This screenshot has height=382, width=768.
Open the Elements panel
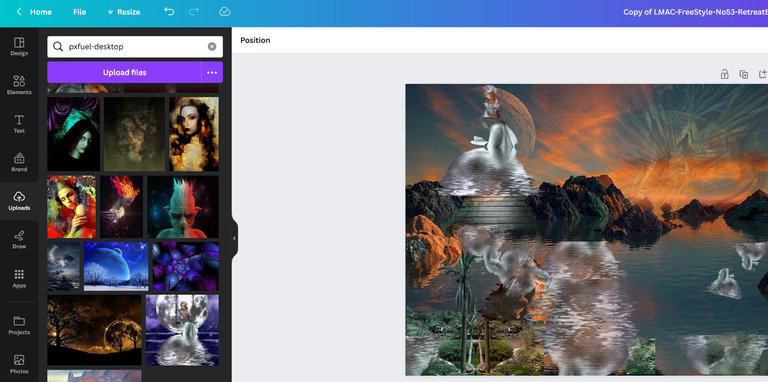19,85
